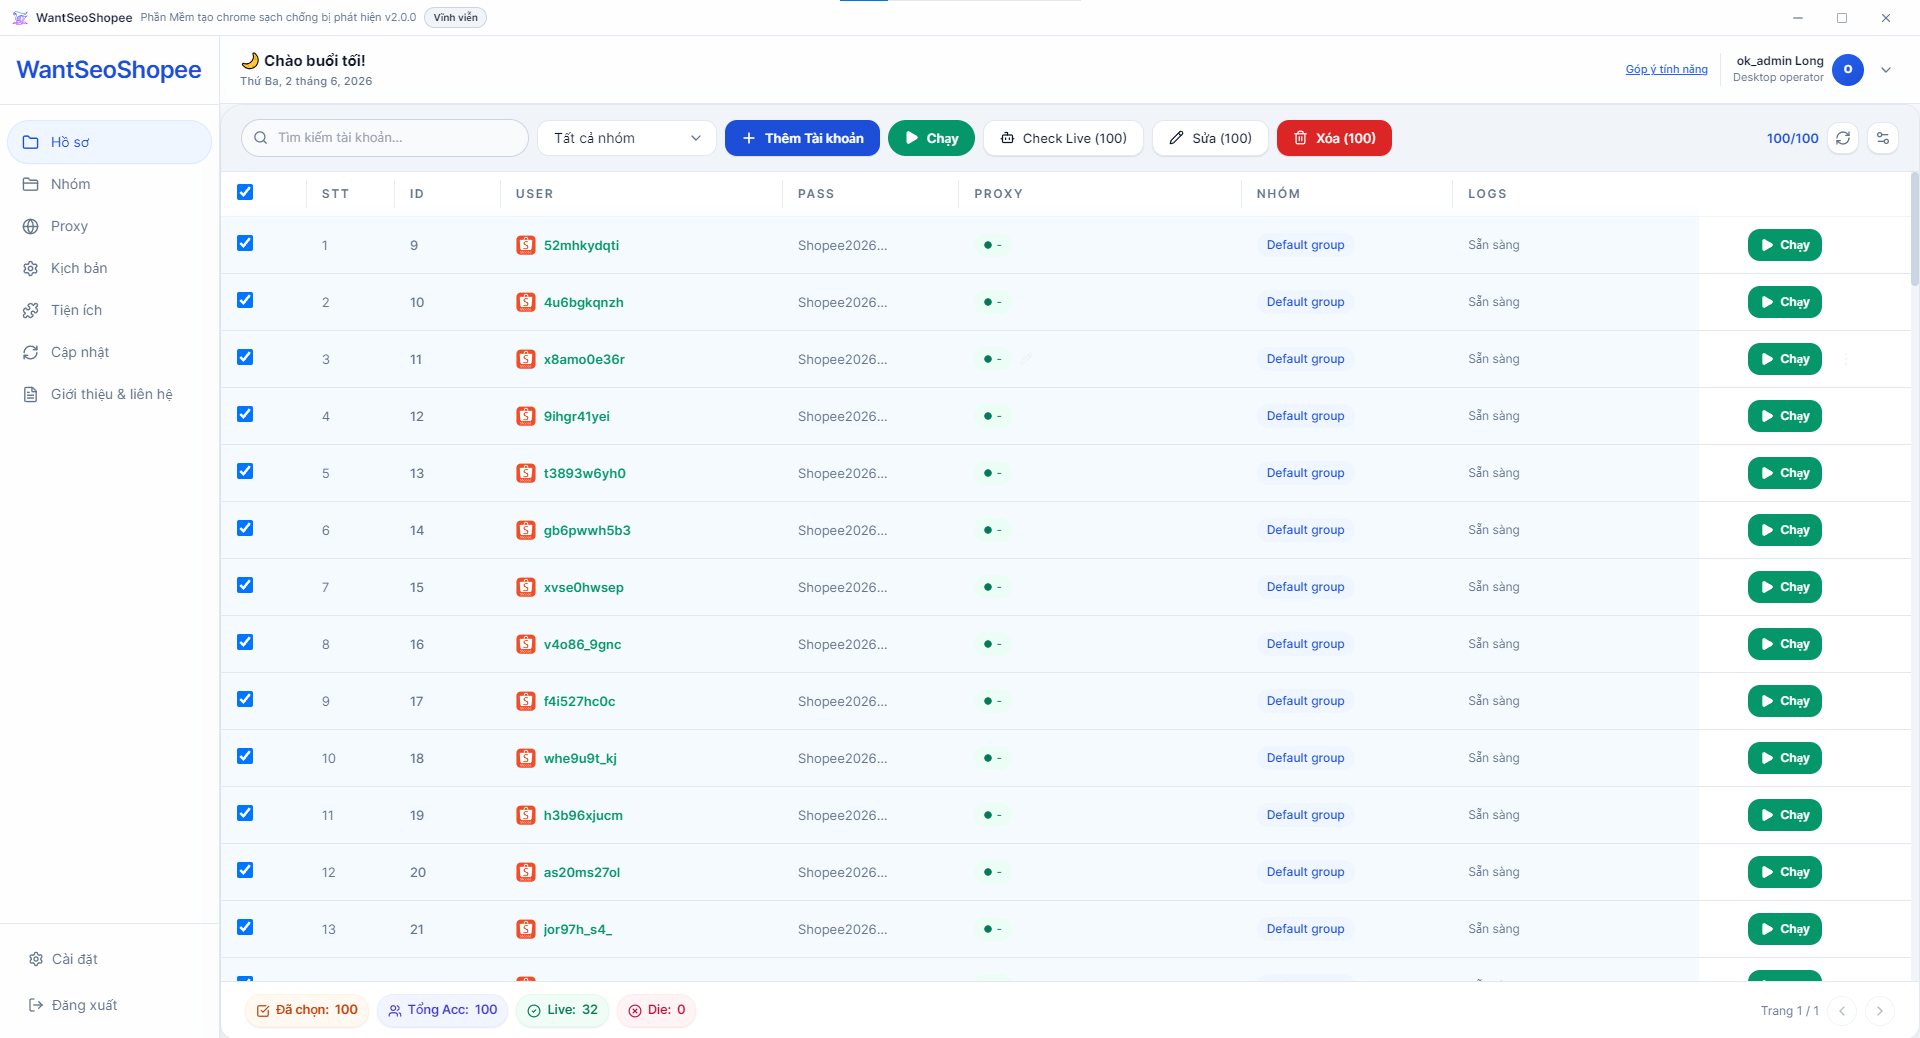This screenshot has width=1920, height=1038.
Task: Open the Góp ý tính năng link
Action: (1666, 70)
